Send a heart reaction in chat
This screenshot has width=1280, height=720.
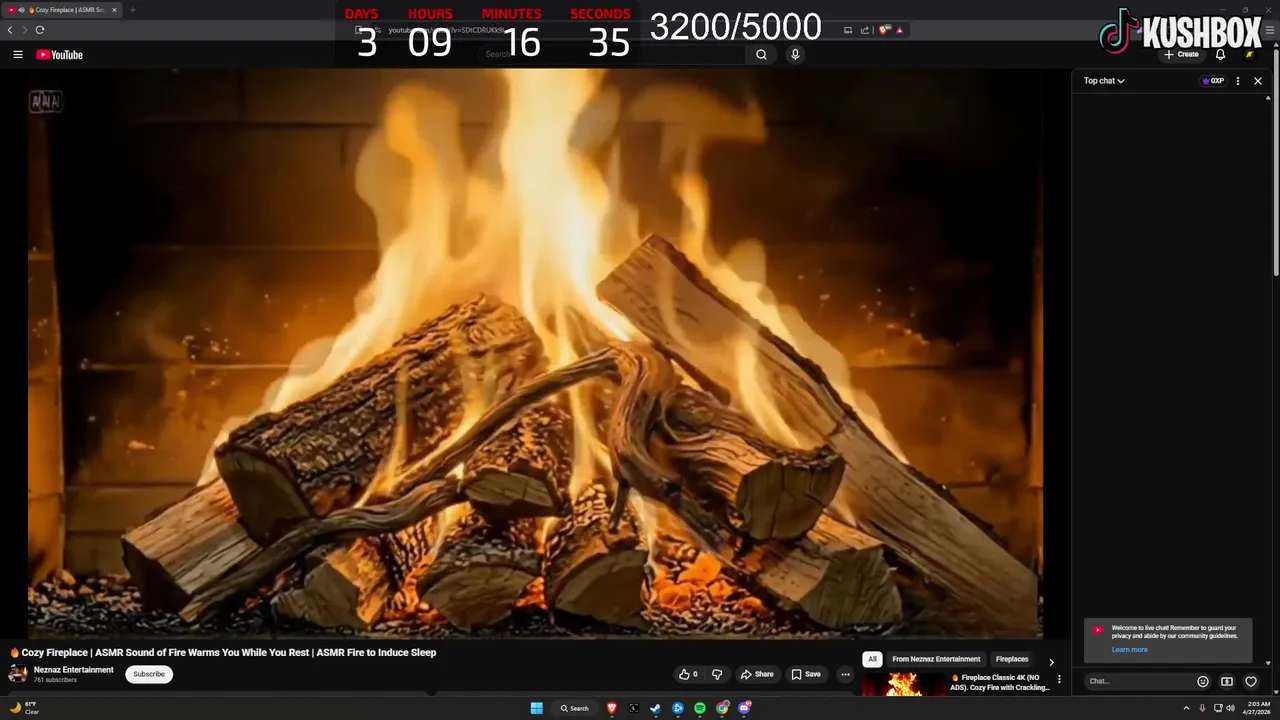pyautogui.click(x=1251, y=681)
